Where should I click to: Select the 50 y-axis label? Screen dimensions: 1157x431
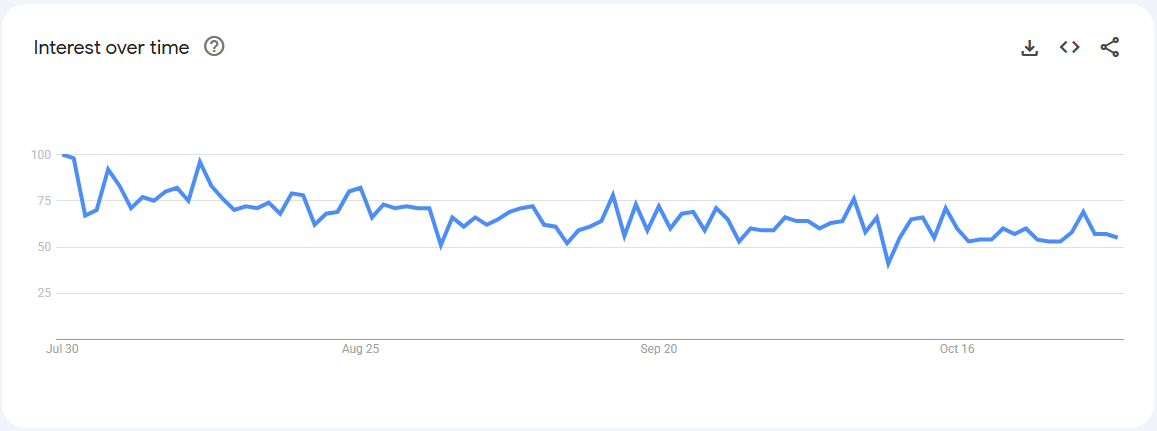43,247
